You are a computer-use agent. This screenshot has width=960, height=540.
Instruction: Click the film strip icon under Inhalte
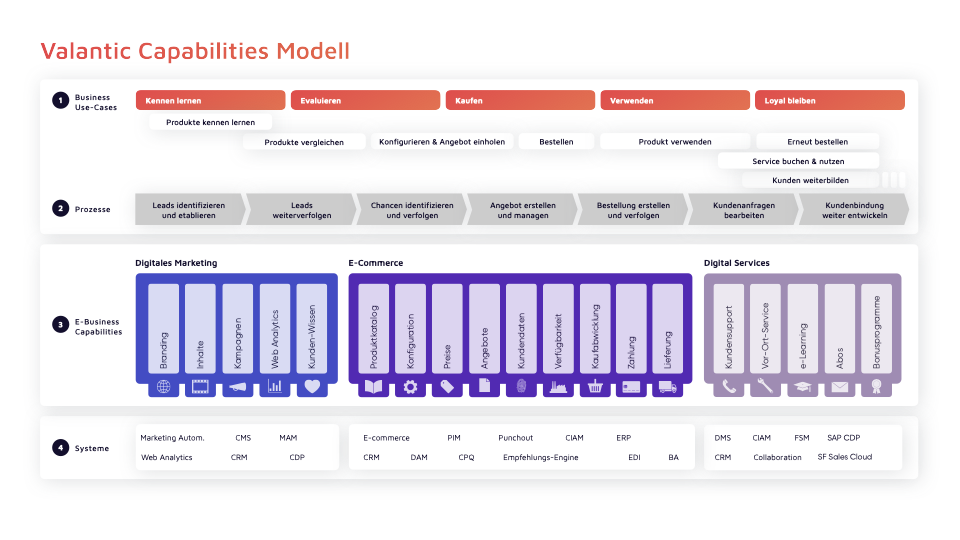click(x=201, y=386)
